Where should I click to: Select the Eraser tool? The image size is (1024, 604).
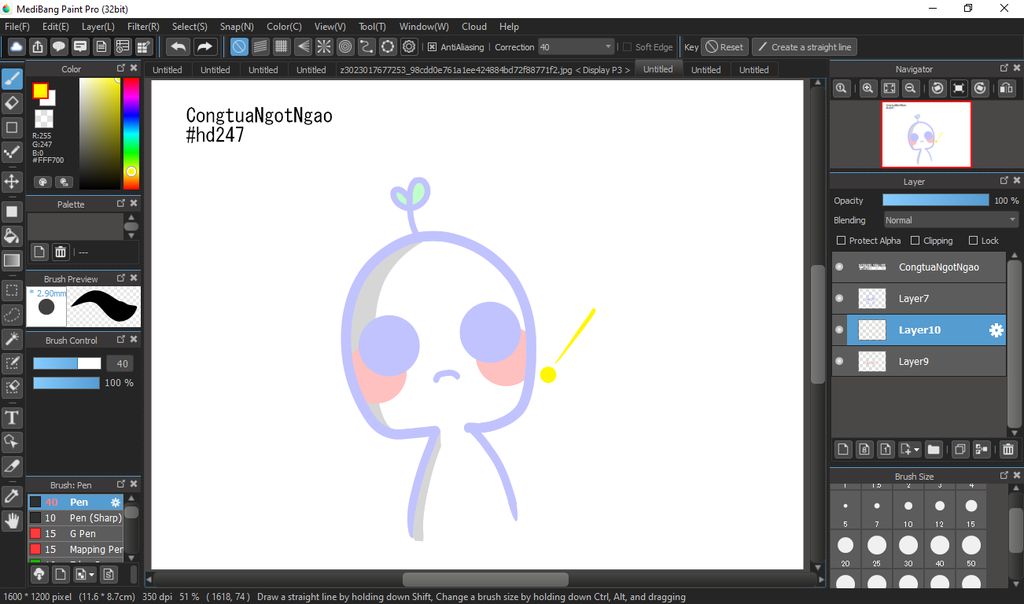pyautogui.click(x=12, y=103)
